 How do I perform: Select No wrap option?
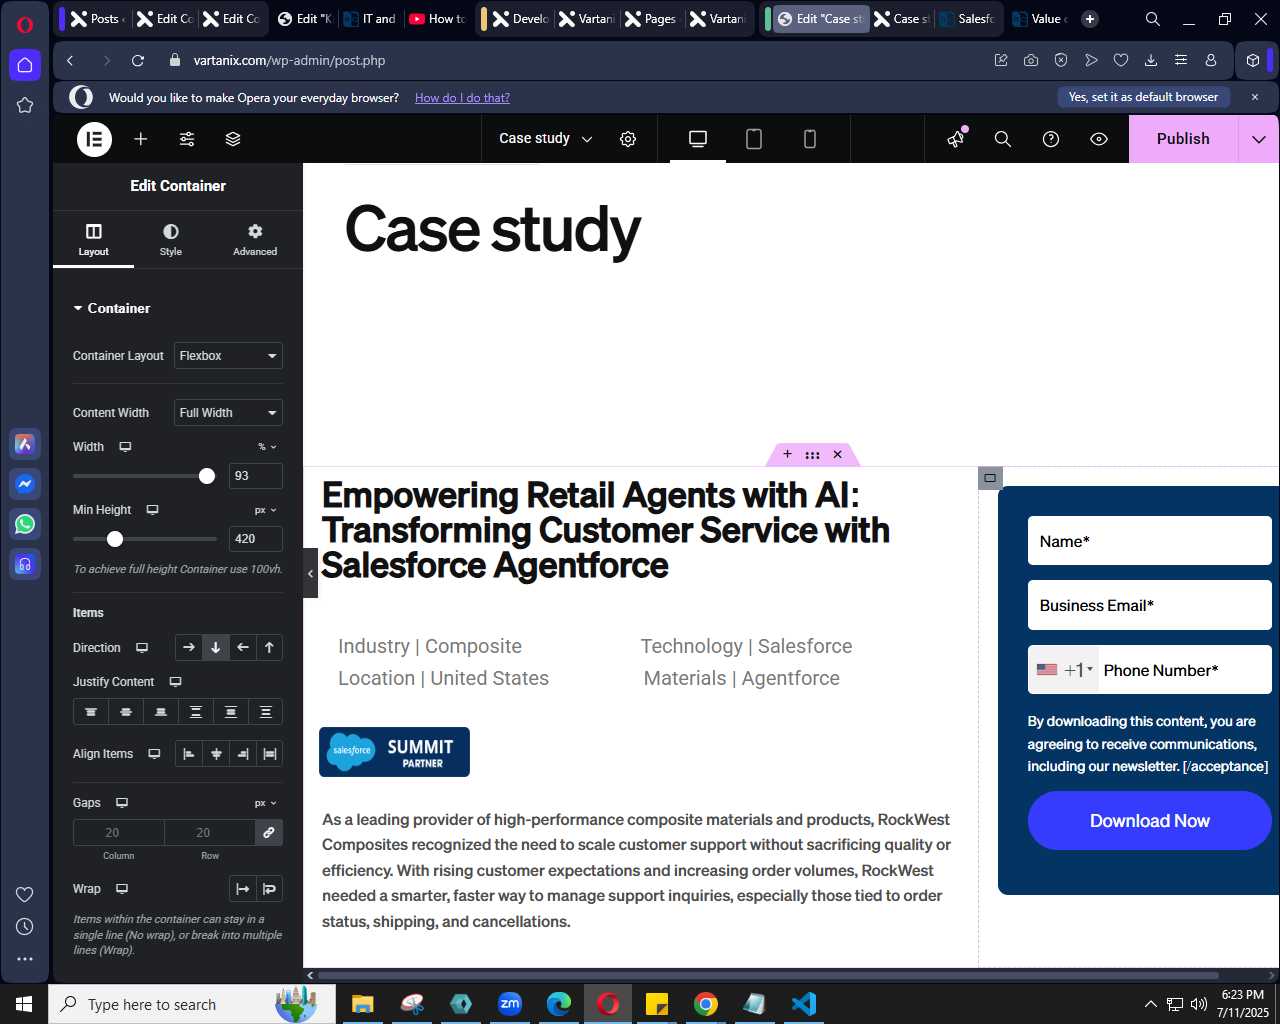coord(242,889)
